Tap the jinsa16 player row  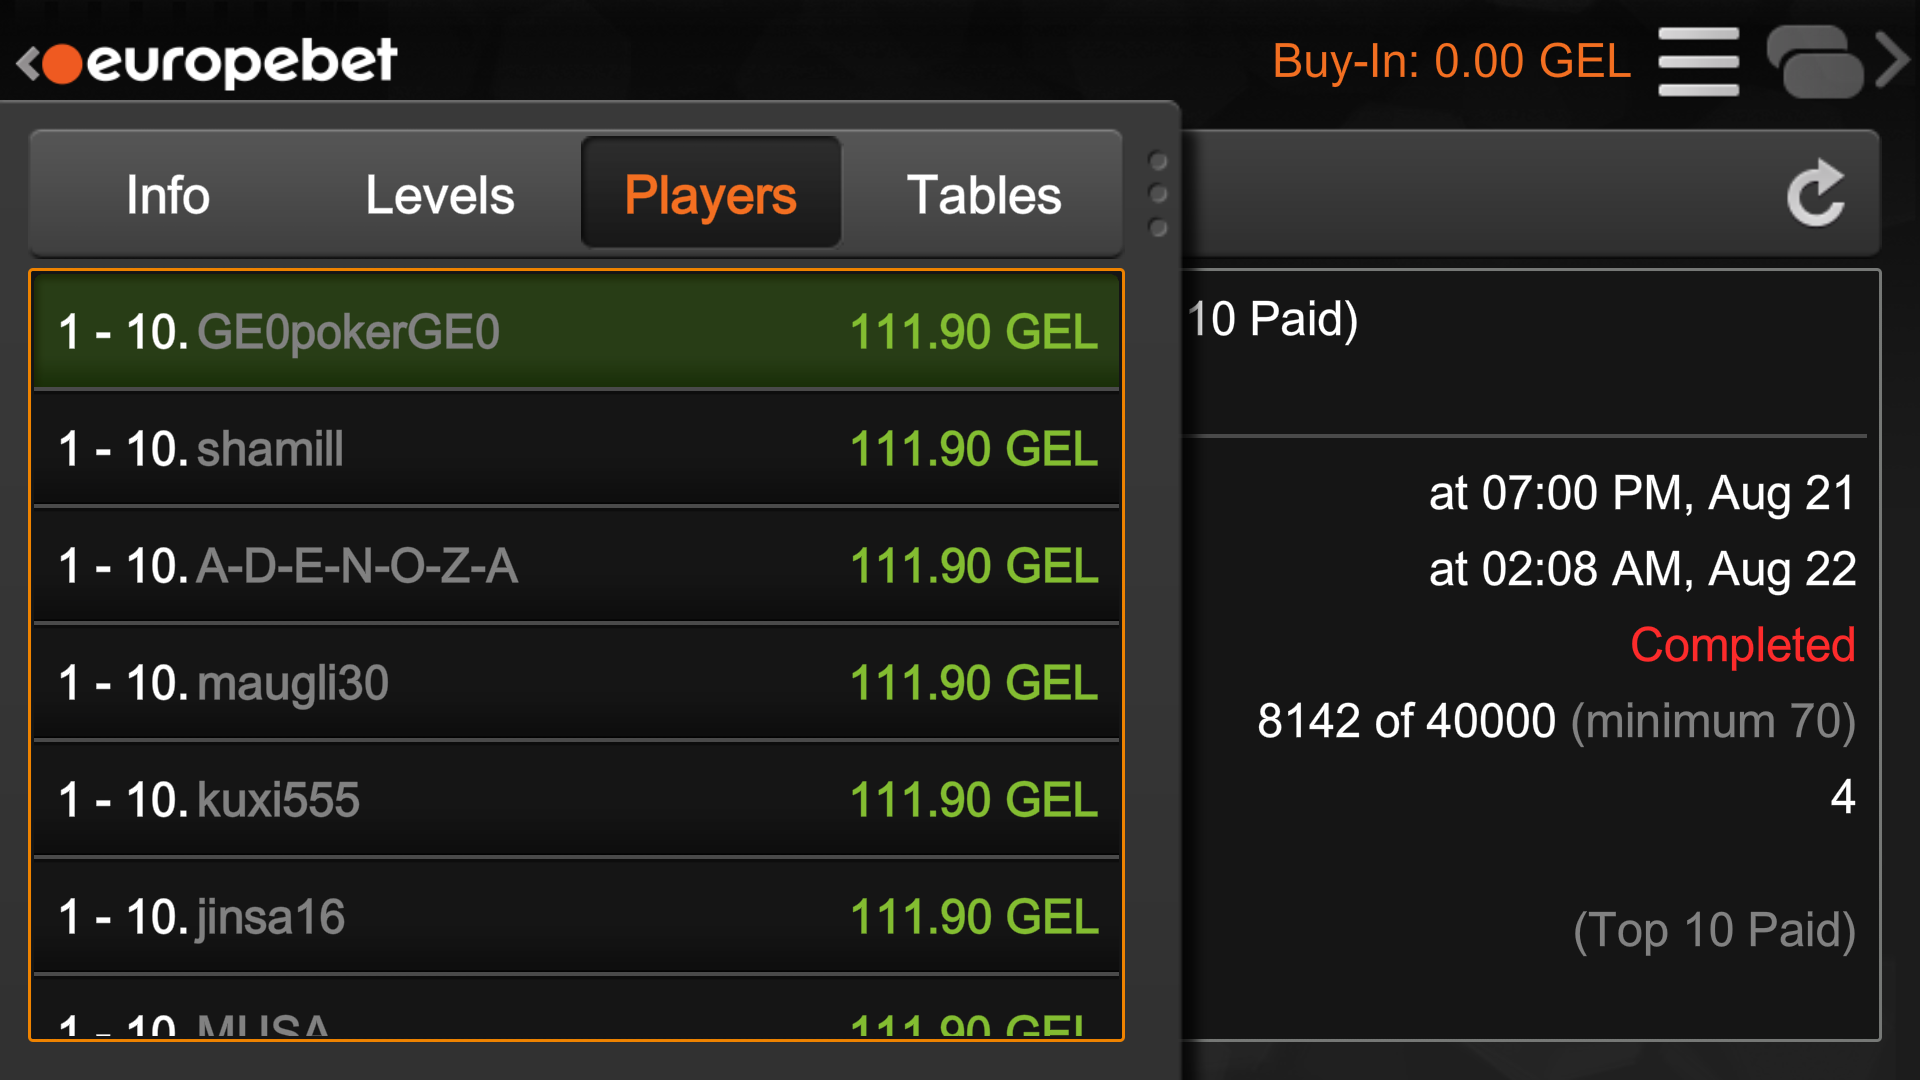coord(576,917)
